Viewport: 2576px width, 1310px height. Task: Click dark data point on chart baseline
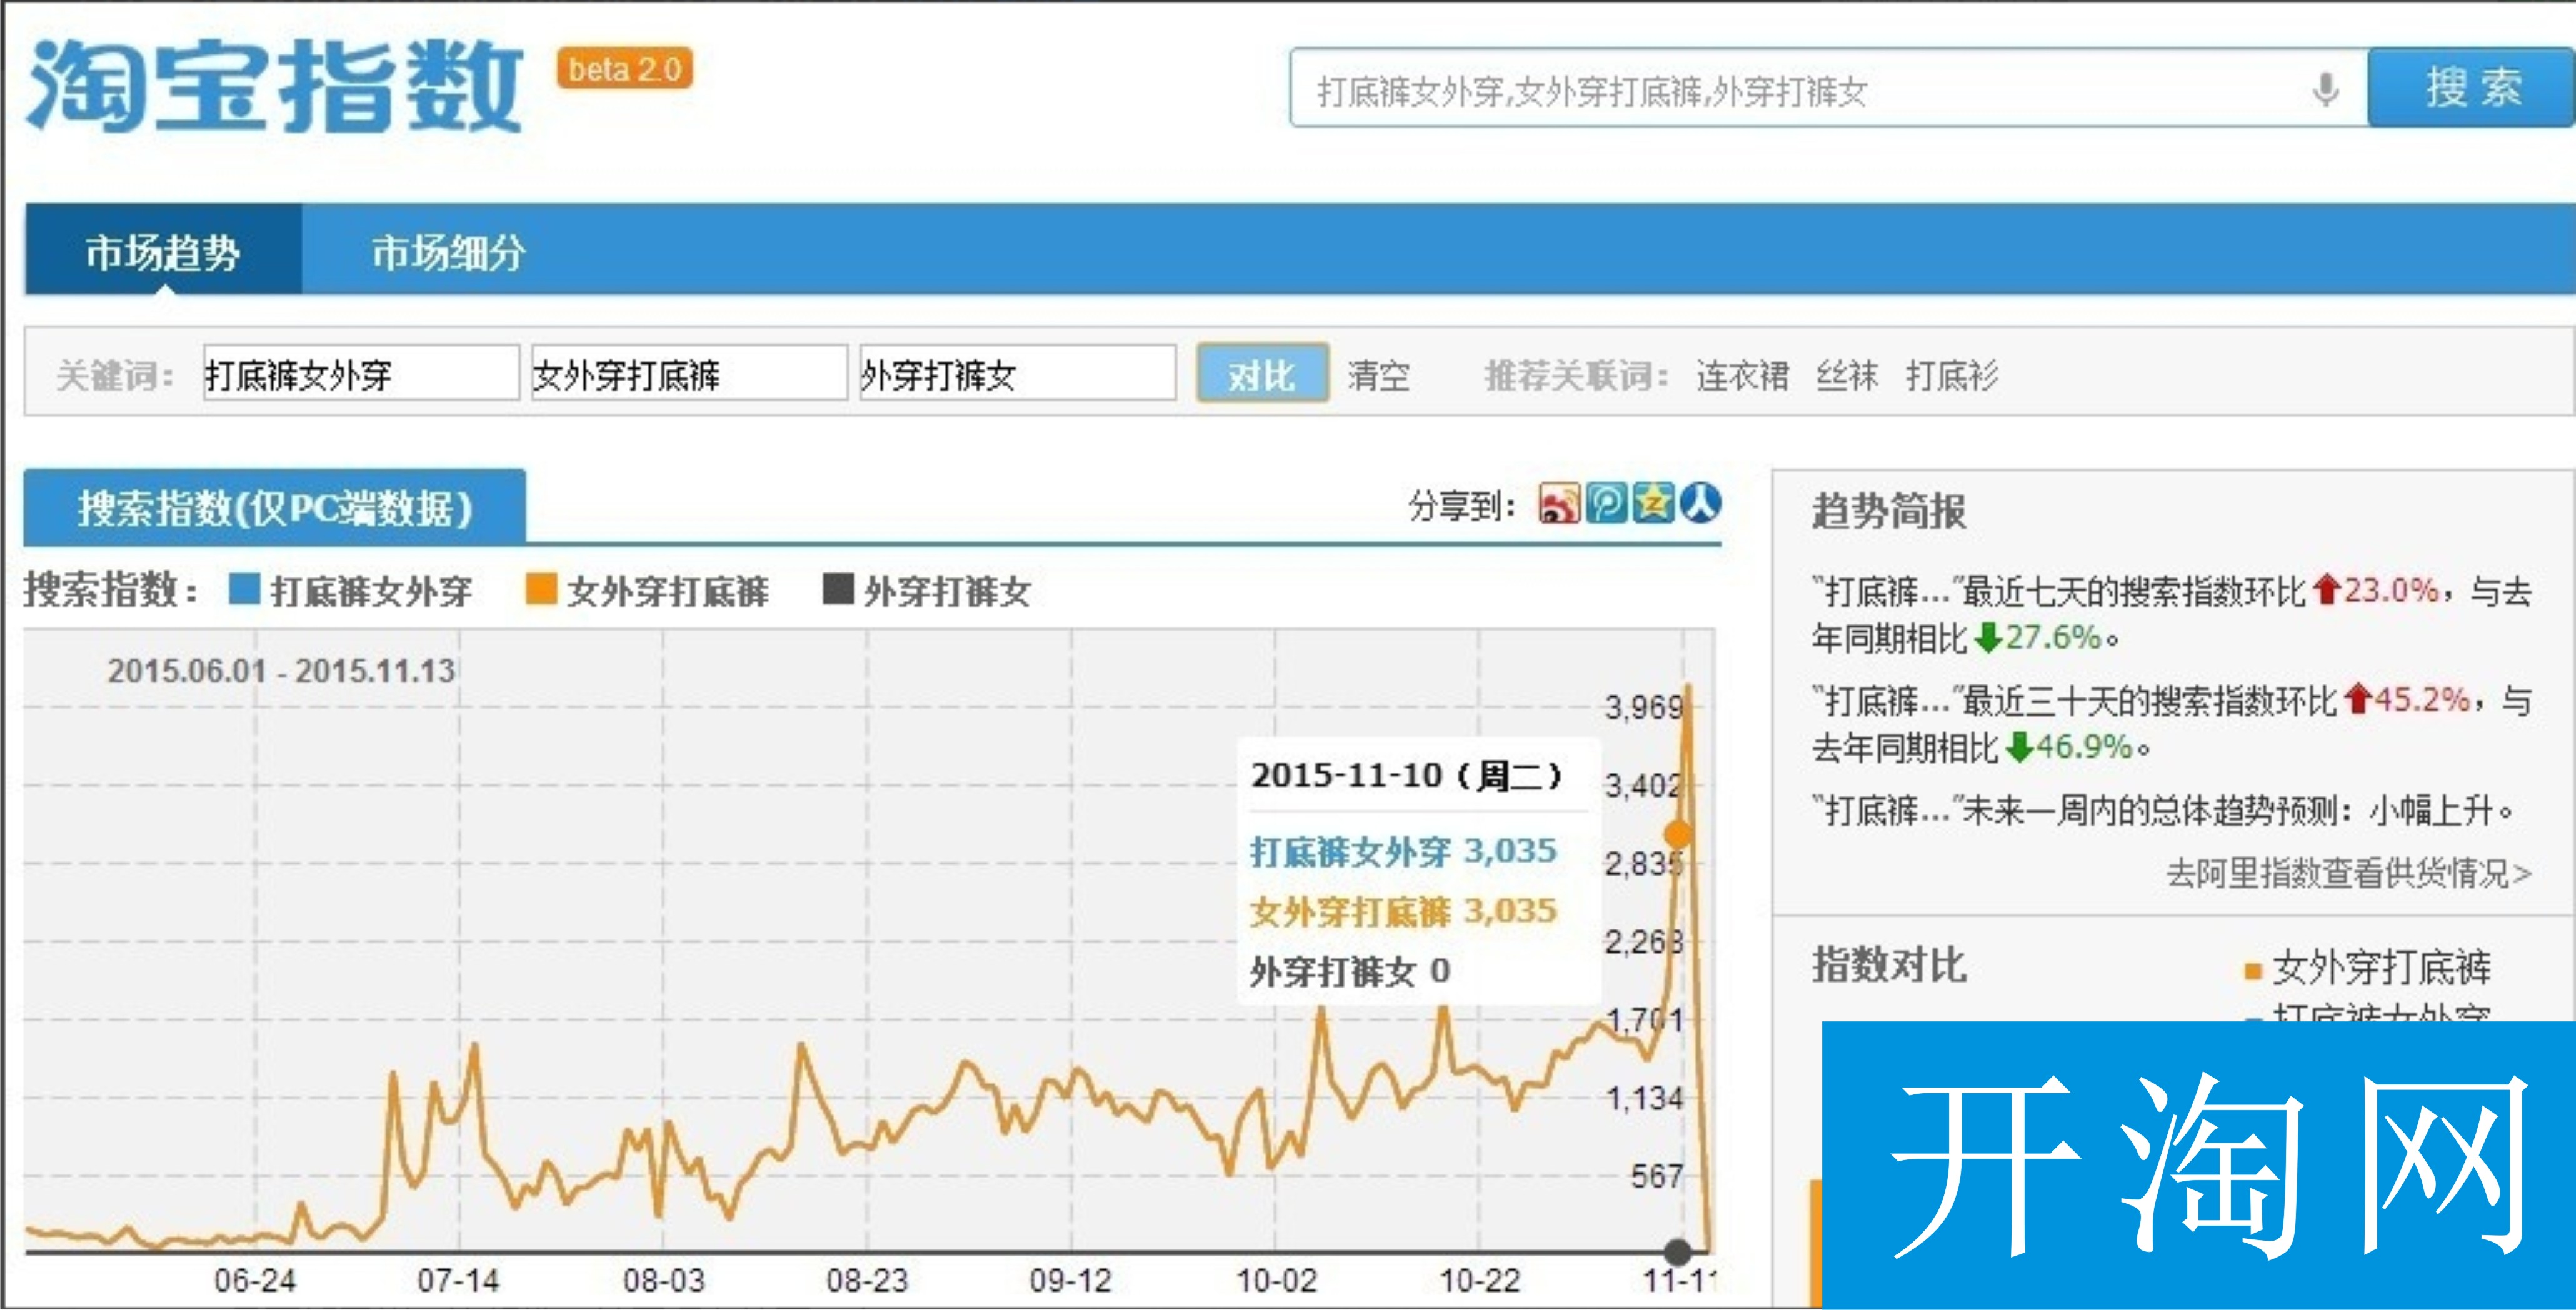(x=1678, y=1251)
